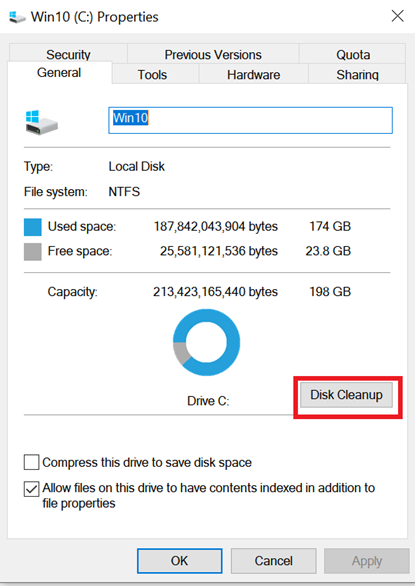Click the Windows drive icon beside name field
This screenshot has height=586, width=415.
(x=42, y=122)
